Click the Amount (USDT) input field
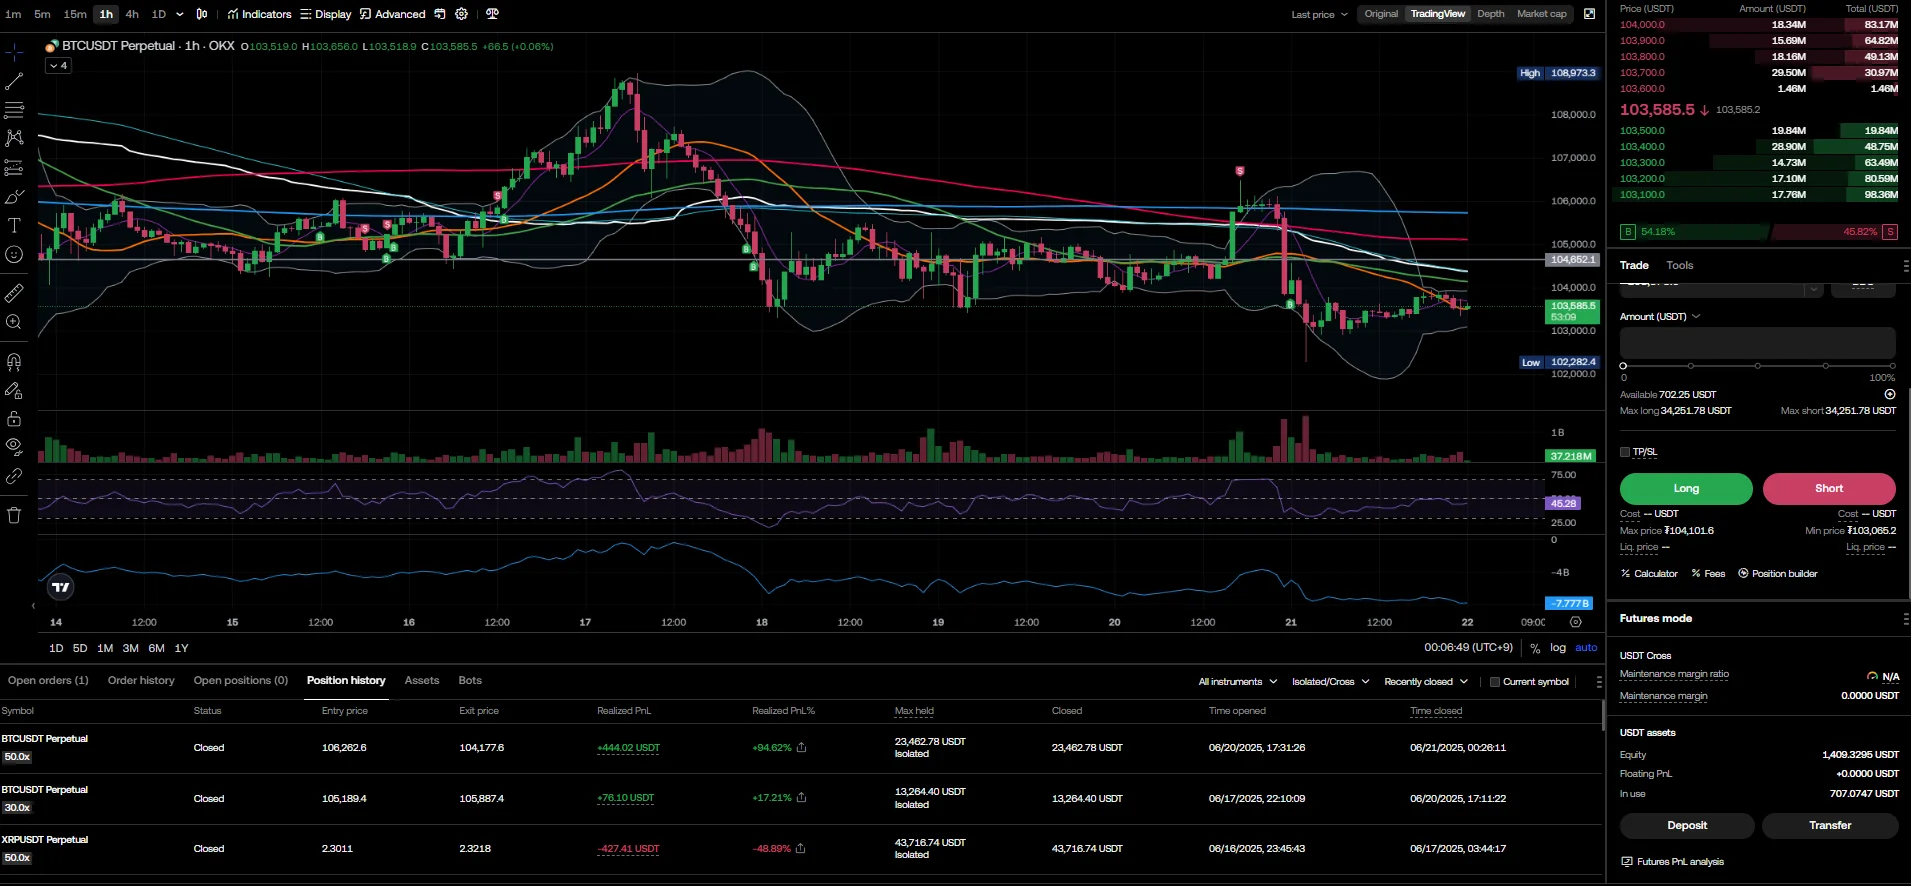Viewport: 1911px width, 886px height. 1758,342
